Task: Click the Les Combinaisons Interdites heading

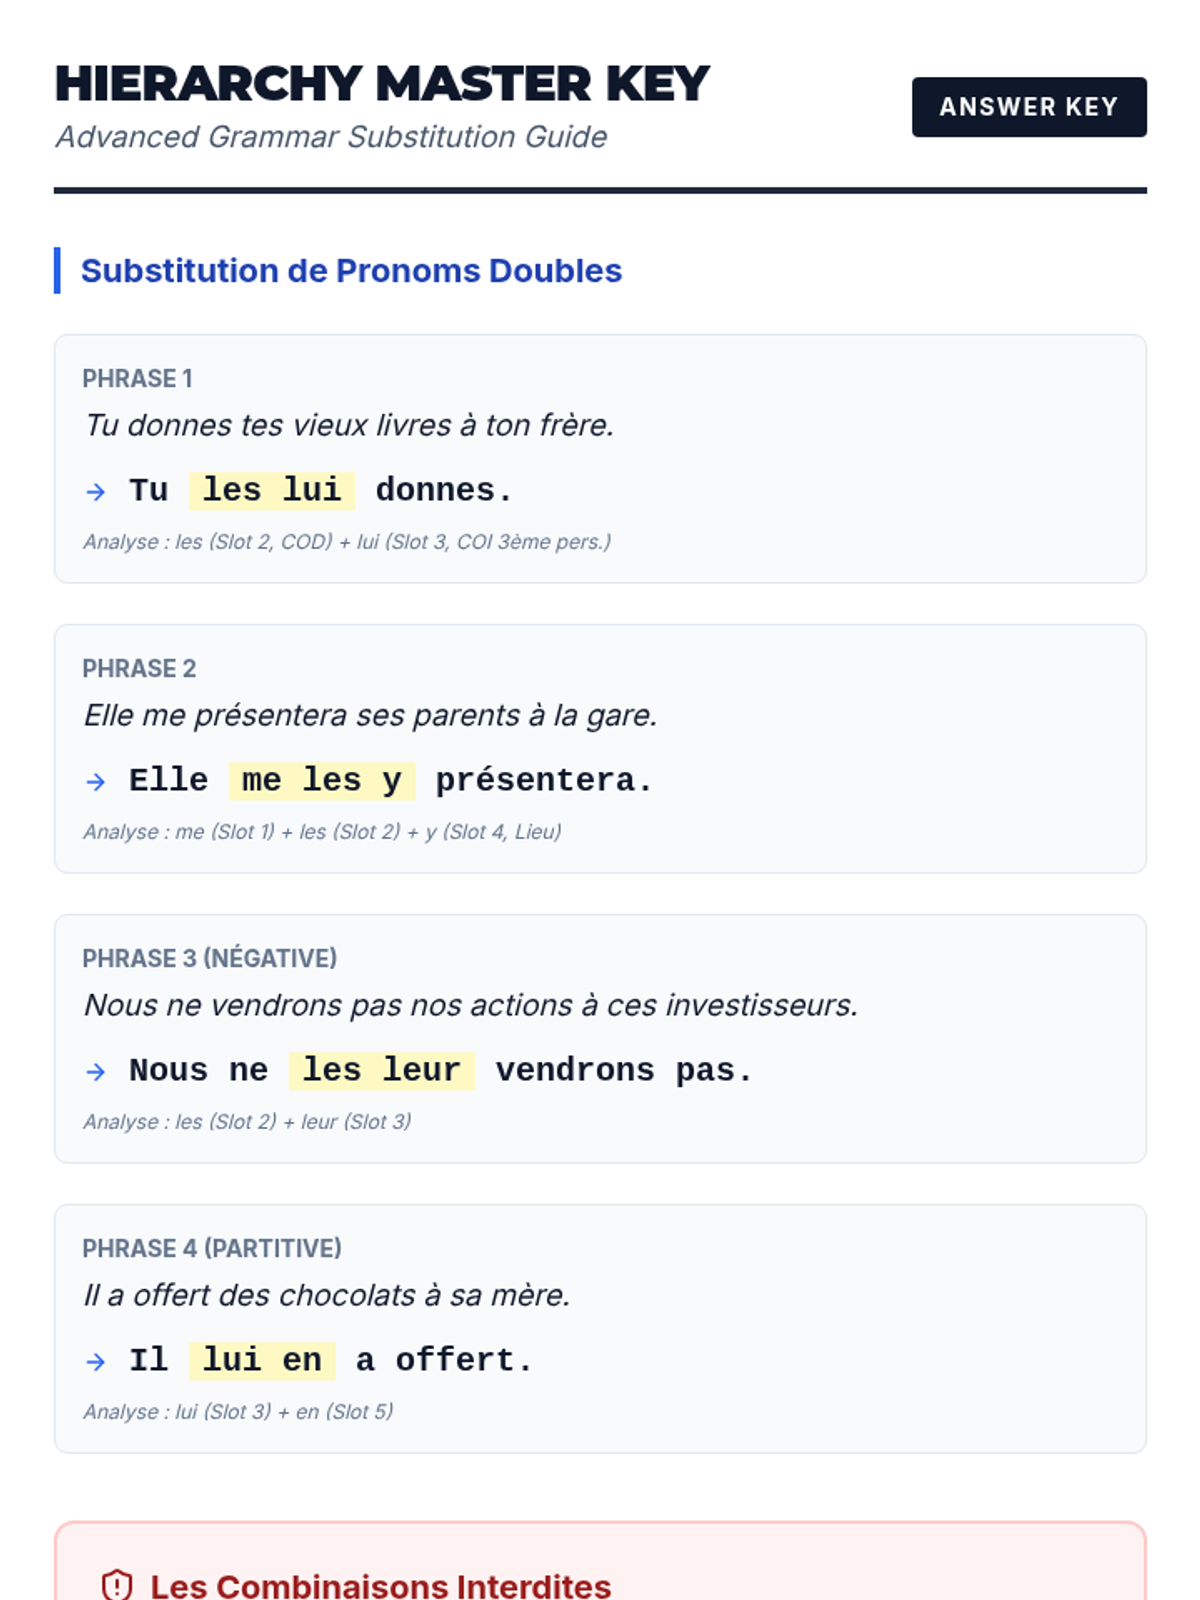Action: (x=380, y=1586)
